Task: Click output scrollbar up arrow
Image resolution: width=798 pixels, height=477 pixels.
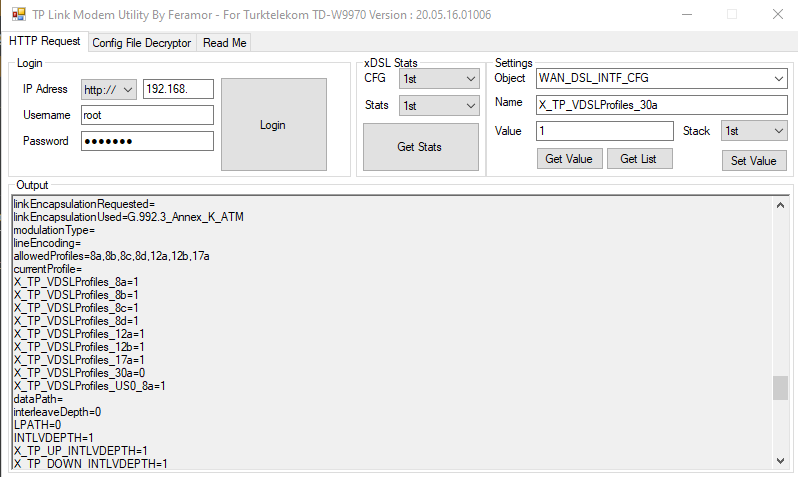Action: [x=780, y=205]
